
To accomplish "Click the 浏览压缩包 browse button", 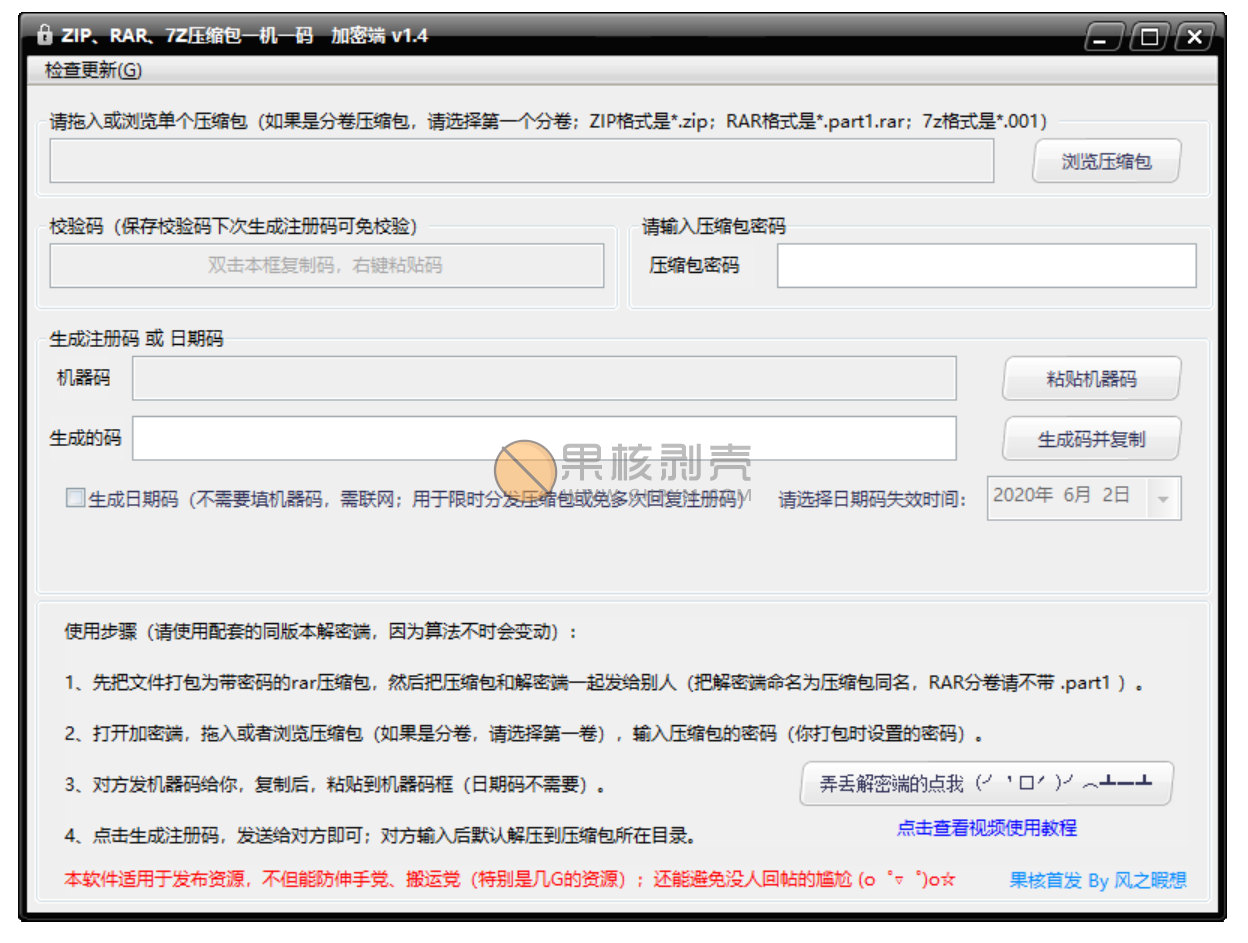I will click(1106, 161).
